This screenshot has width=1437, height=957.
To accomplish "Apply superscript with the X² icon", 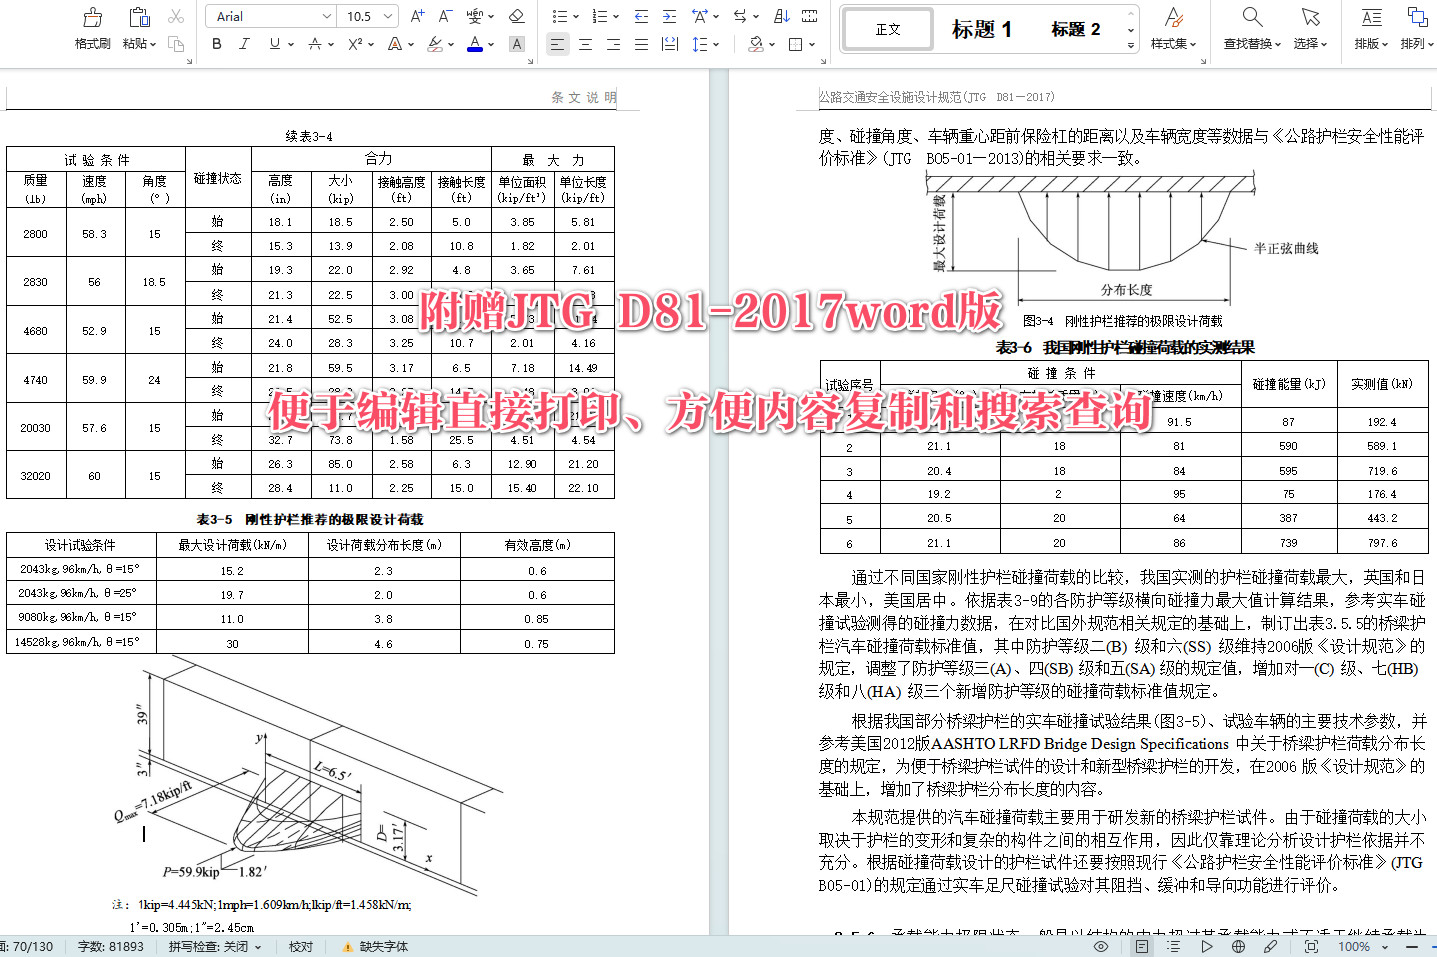I will [354, 45].
